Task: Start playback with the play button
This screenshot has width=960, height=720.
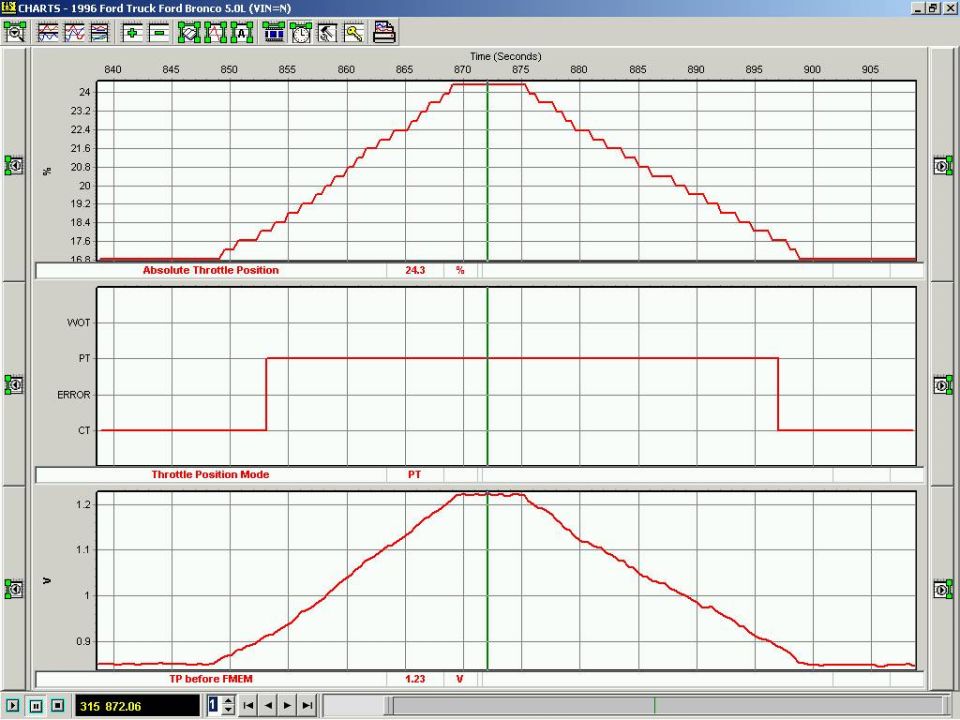Action: coord(12,705)
